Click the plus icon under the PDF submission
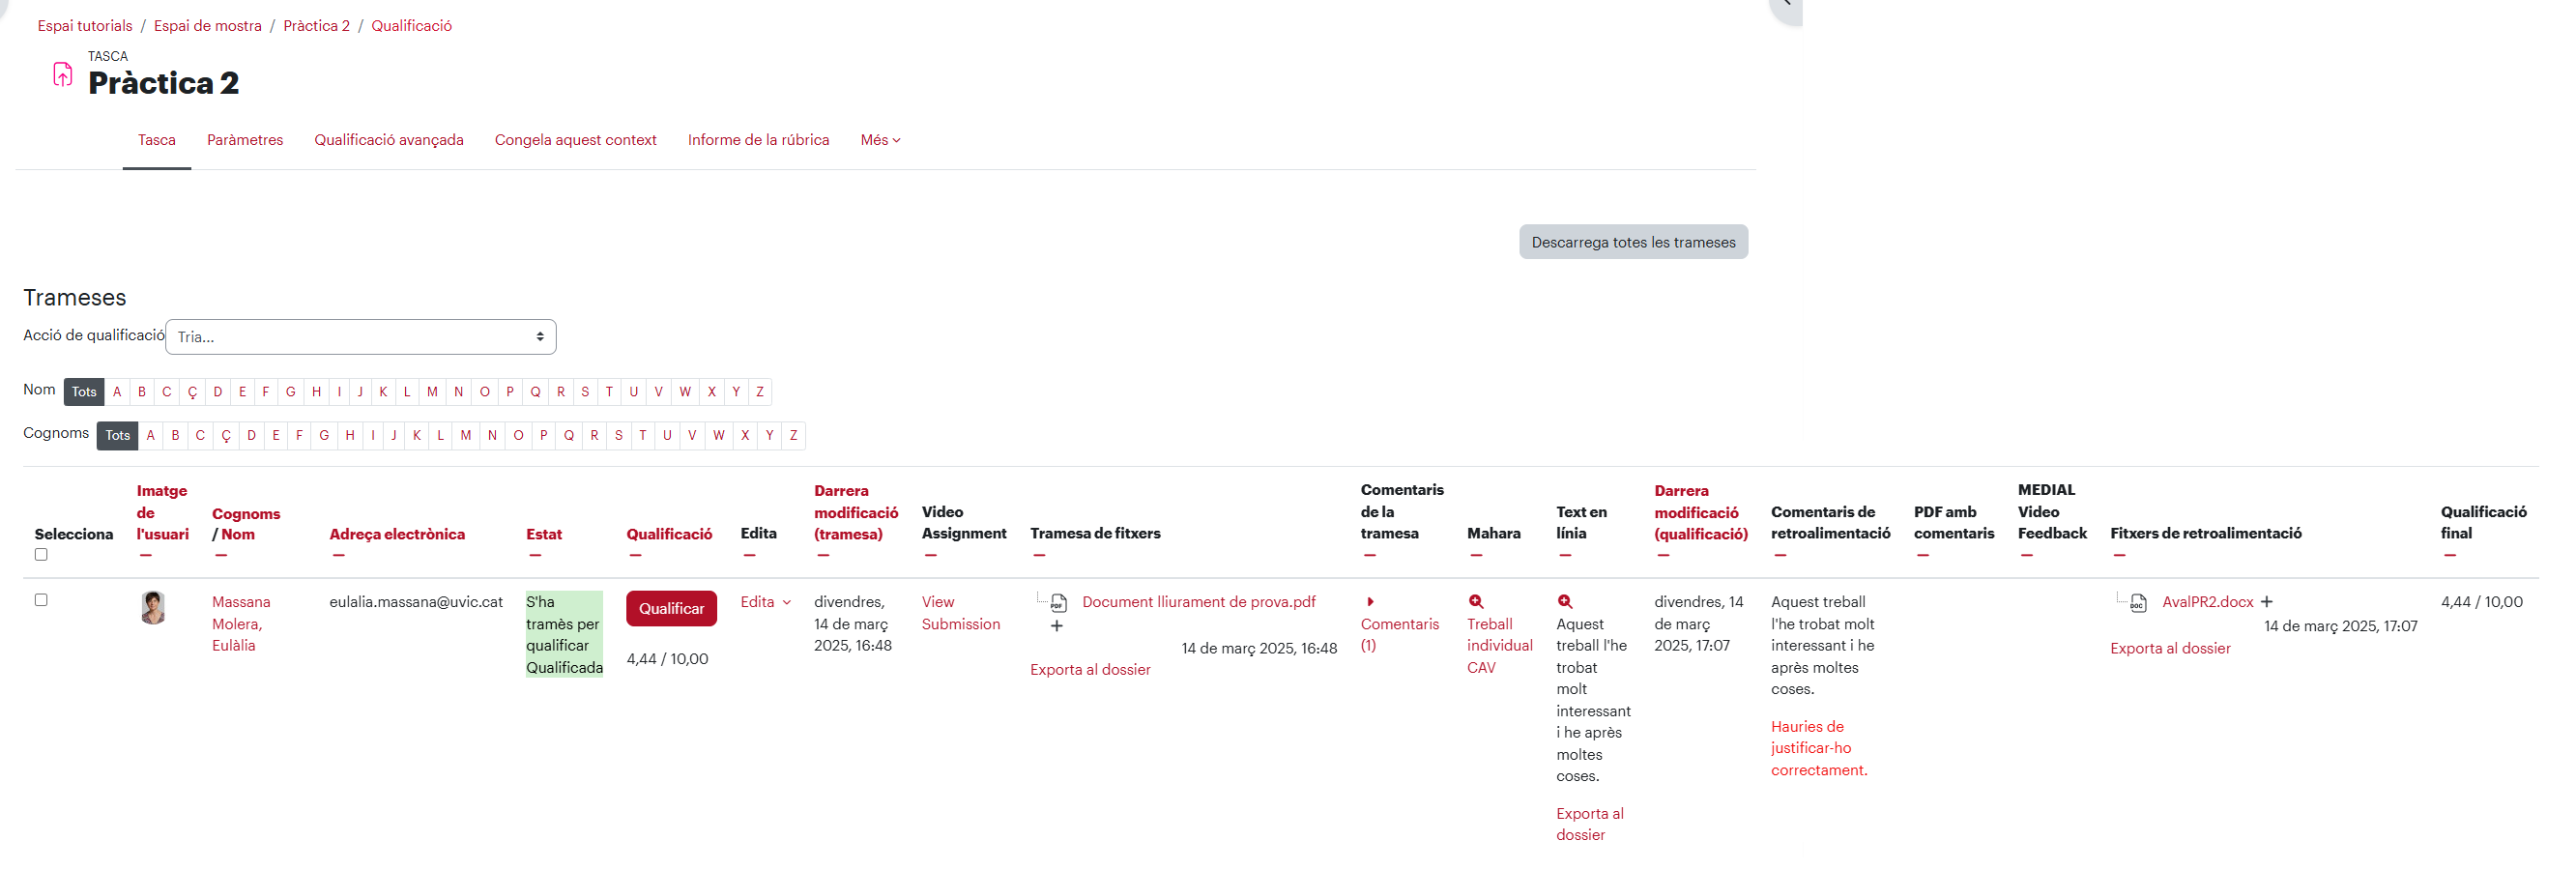Image resolution: width=2576 pixels, height=870 pixels. click(x=1057, y=627)
